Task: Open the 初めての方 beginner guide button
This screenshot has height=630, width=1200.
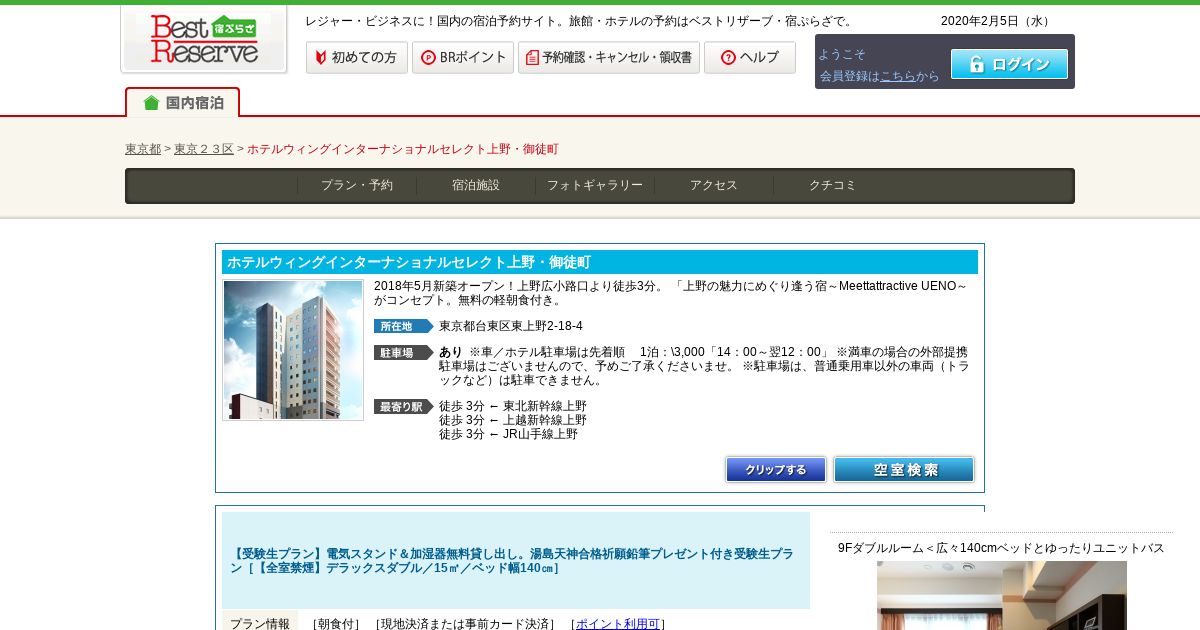Action: [x=357, y=57]
